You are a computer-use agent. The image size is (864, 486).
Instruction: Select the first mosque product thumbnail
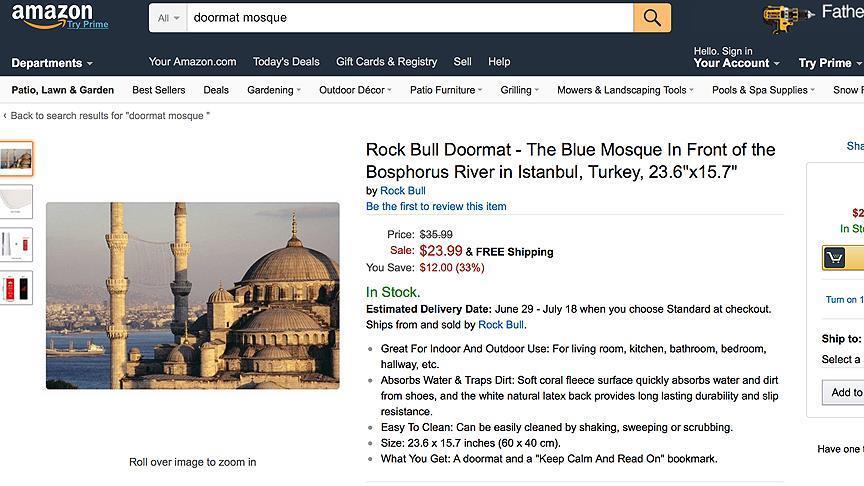16,158
